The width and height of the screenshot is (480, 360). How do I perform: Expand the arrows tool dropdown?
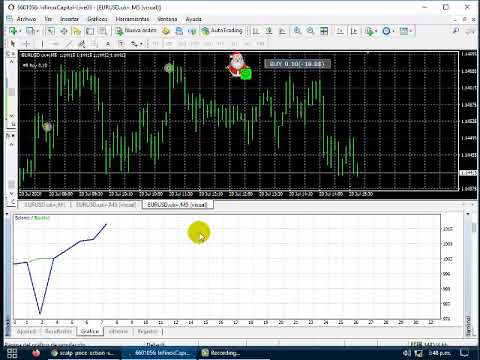tap(141, 44)
